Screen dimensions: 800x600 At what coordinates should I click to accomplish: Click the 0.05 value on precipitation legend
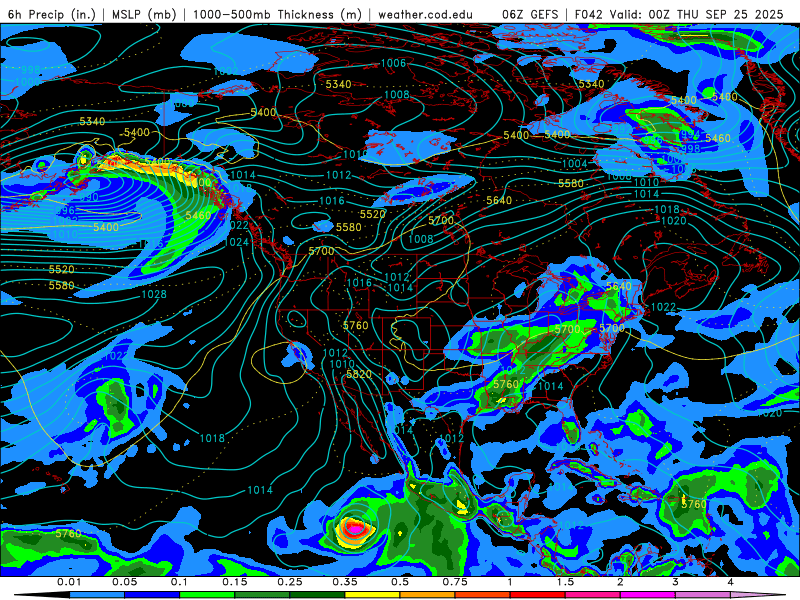pyautogui.click(x=124, y=582)
